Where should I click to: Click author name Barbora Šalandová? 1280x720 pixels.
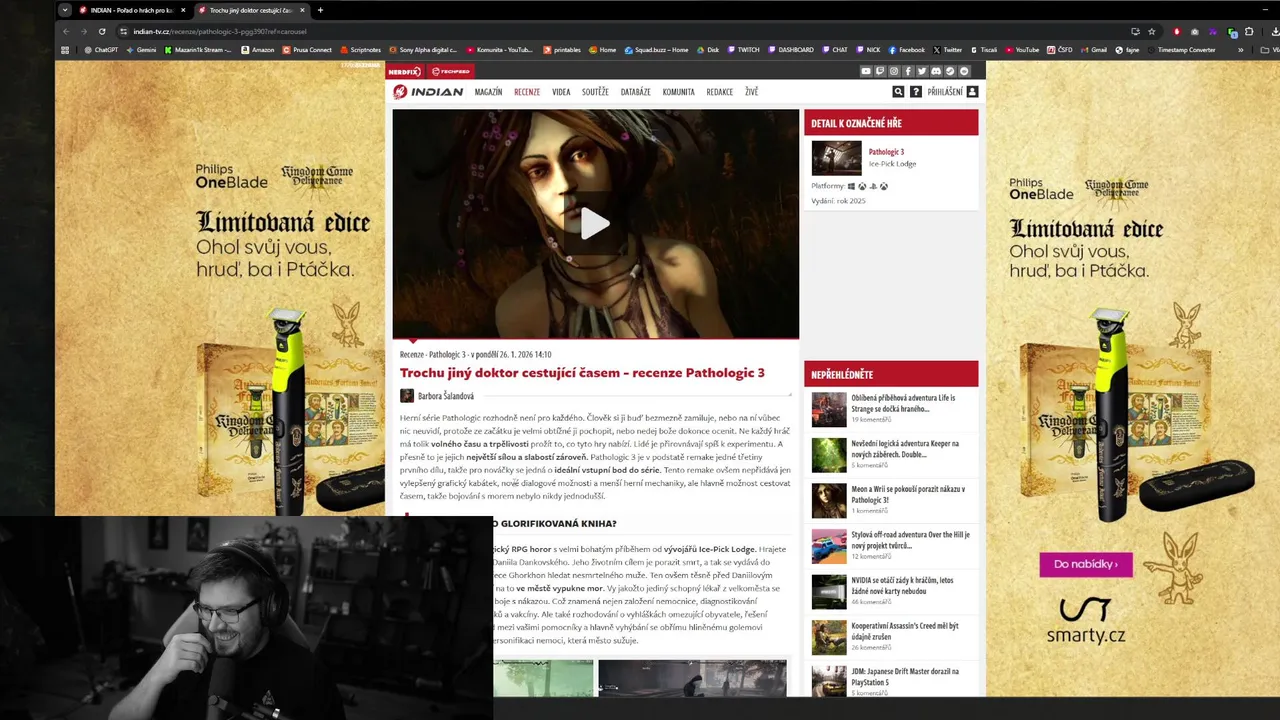coord(446,396)
